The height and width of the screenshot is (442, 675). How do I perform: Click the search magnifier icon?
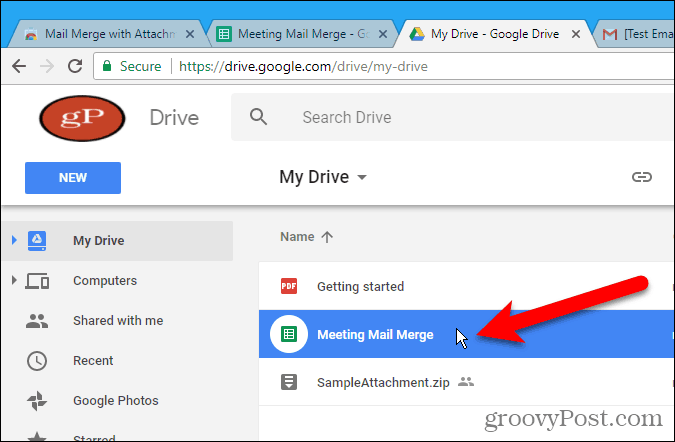(x=258, y=117)
